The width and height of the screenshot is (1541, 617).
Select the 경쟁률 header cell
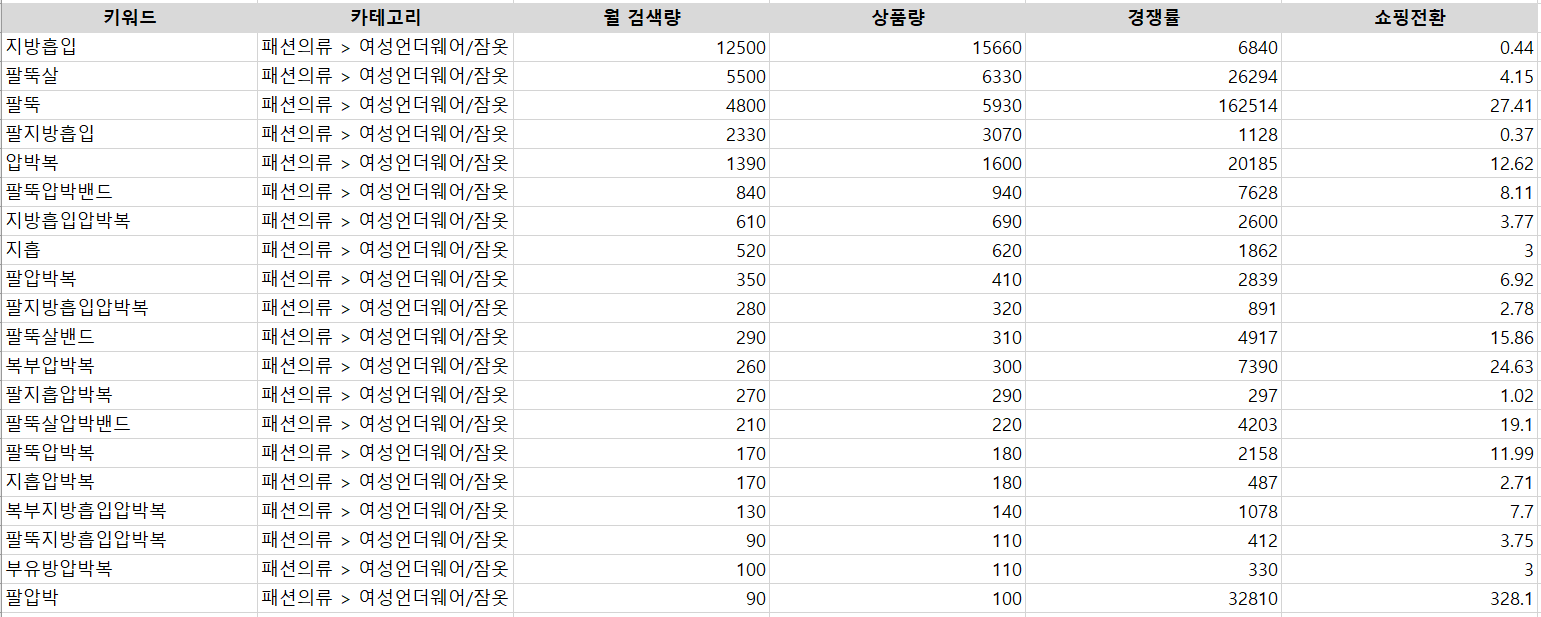click(x=1153, y=18)
